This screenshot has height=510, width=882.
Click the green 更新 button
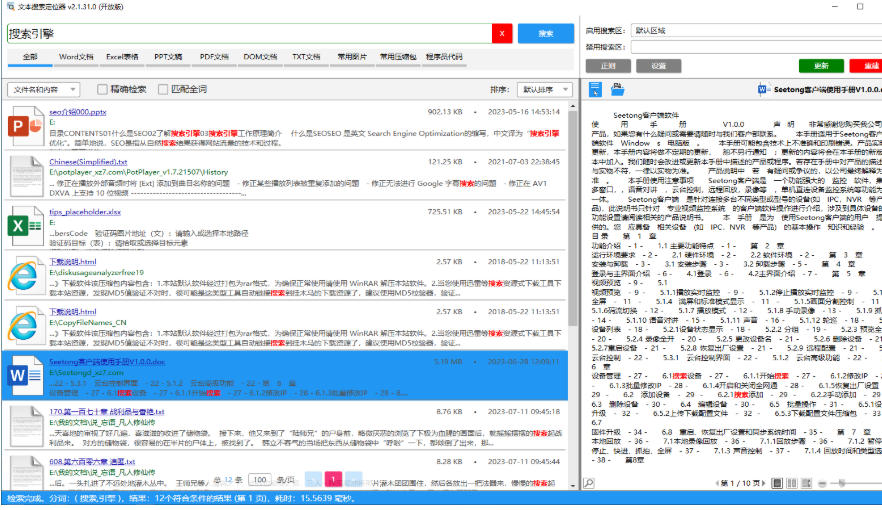(x=820, y=65)
